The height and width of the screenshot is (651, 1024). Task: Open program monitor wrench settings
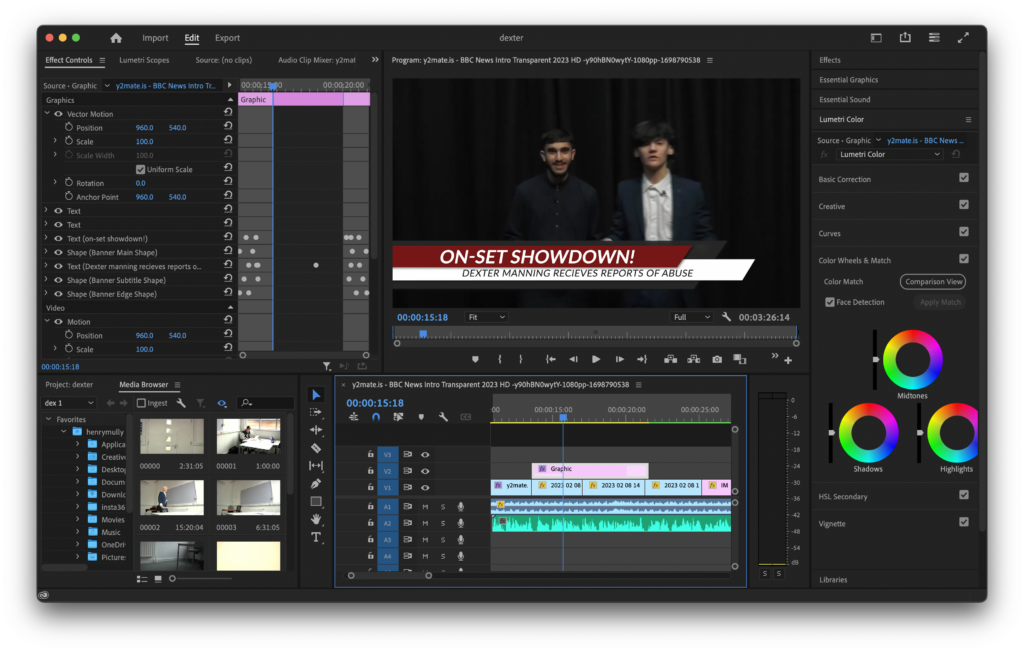tap(726, 317)
